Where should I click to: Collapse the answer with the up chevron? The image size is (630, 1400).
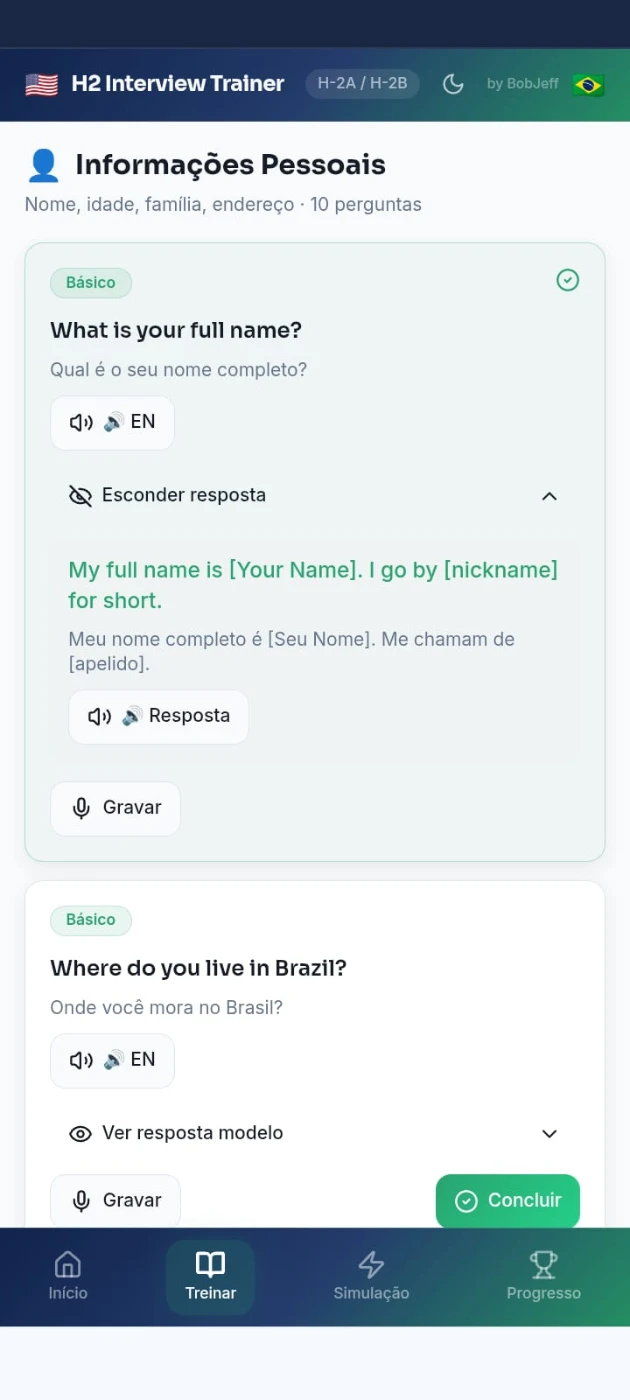pyautogui.click(x=549, y=496)
